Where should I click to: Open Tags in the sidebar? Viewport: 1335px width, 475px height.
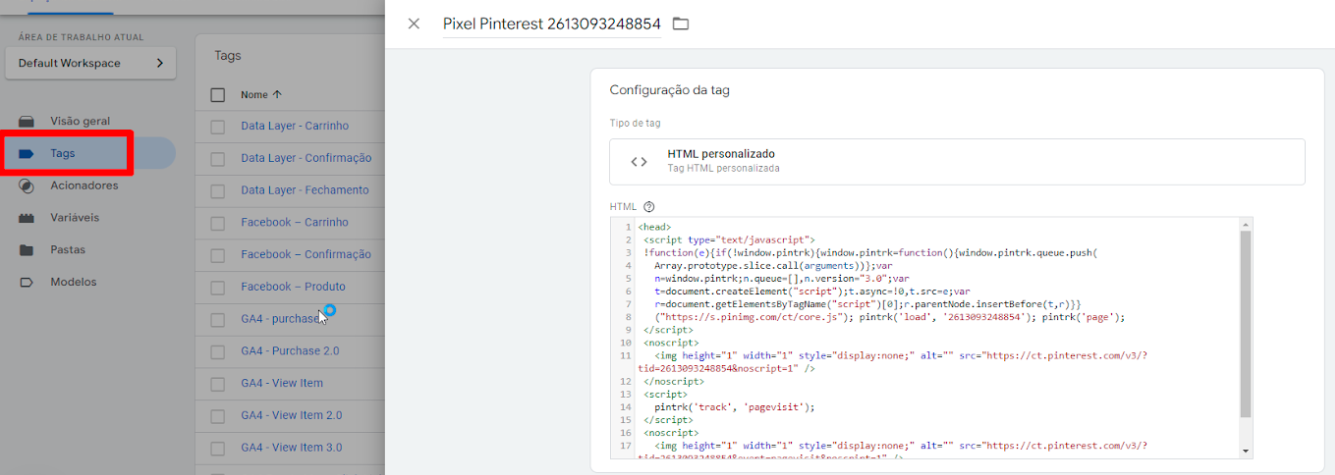pos(88,154)
